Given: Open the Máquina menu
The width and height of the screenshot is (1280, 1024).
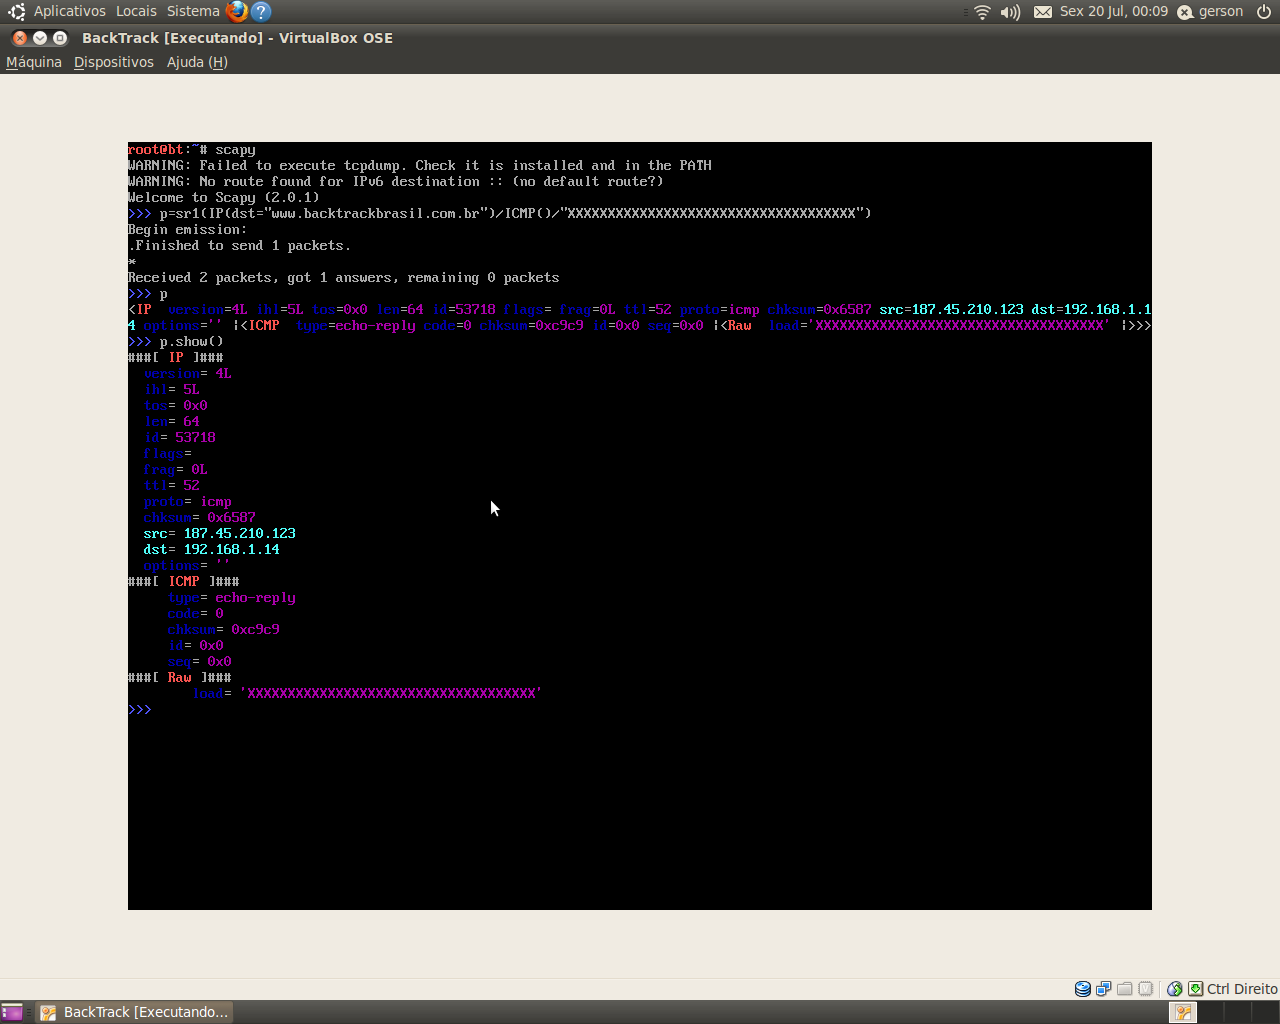Looking at the screenshot, I should tap(34, 62).
